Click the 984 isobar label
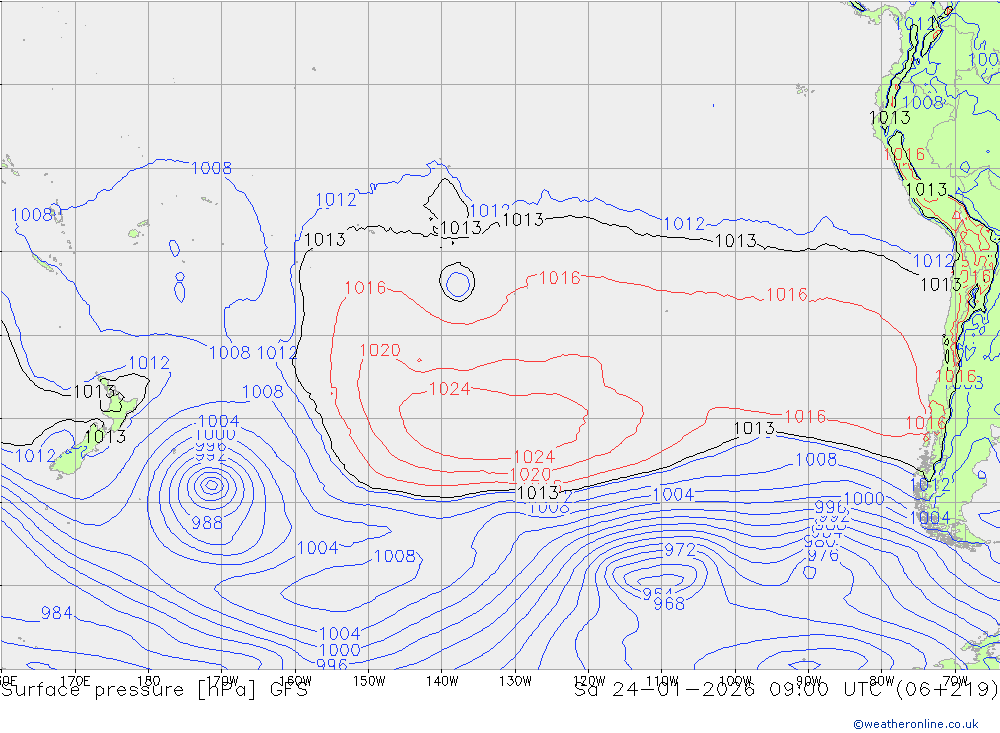The height and width of the screenshot is (733, 1000). [x=56, y=613]
